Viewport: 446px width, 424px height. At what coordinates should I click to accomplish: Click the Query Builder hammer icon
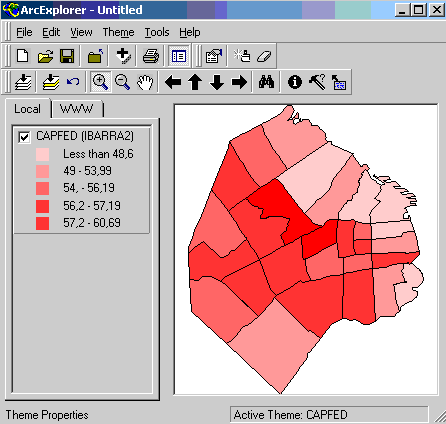tap(317, 82)
